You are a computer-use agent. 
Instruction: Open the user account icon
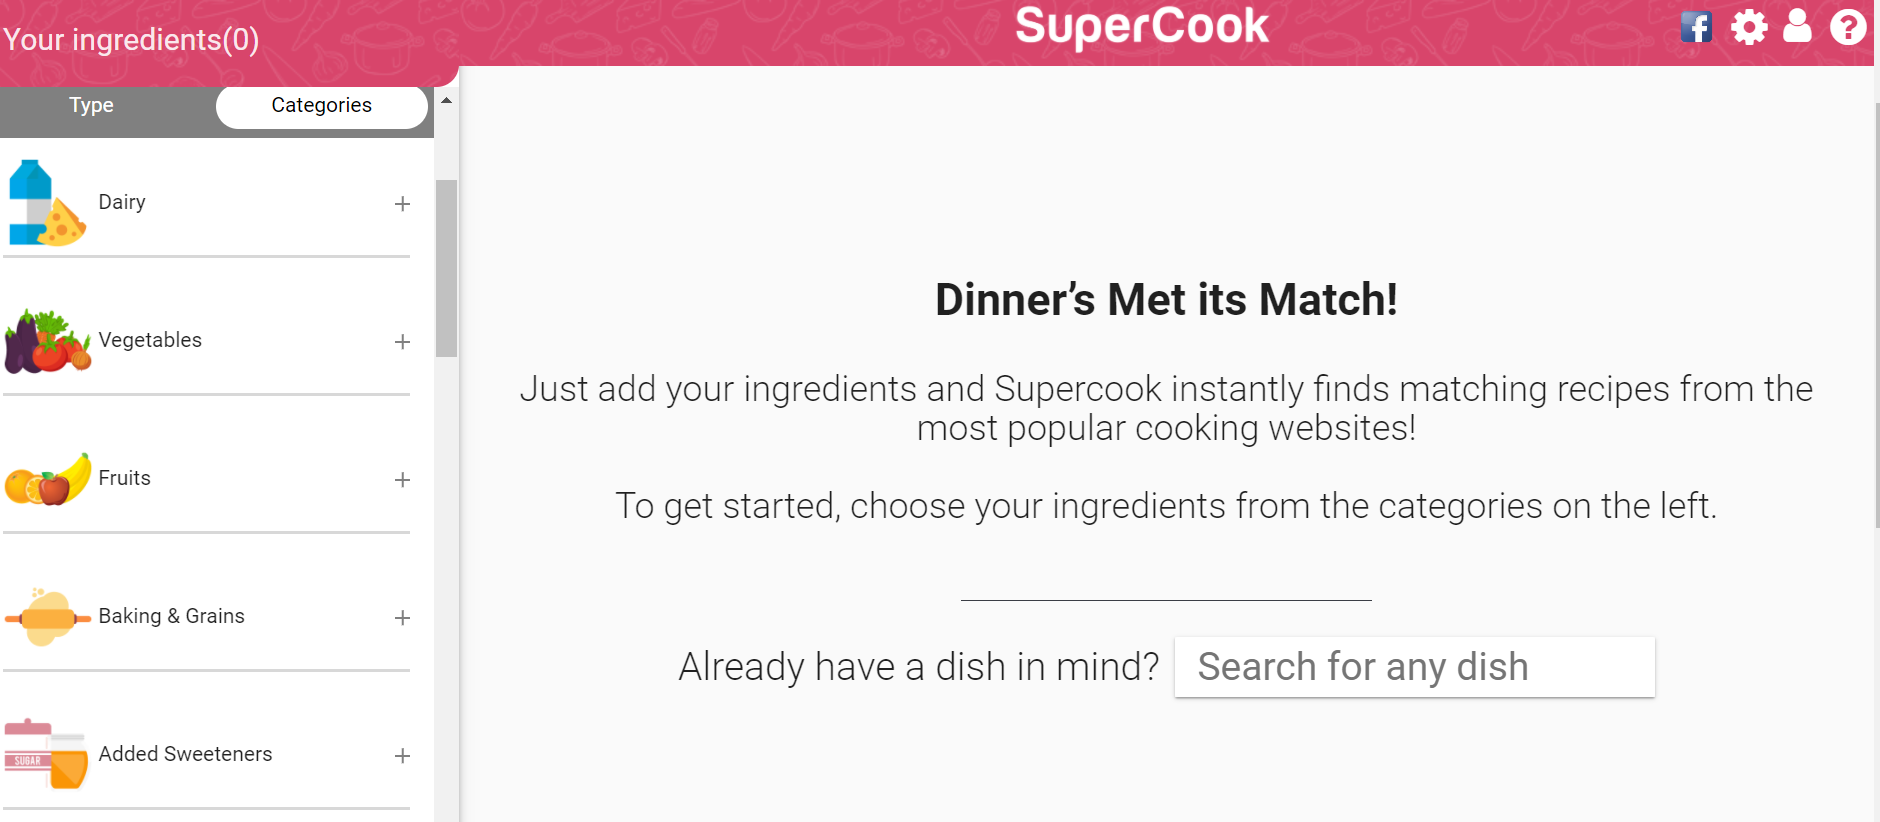pyautogui.click(x=1797, y=25)
